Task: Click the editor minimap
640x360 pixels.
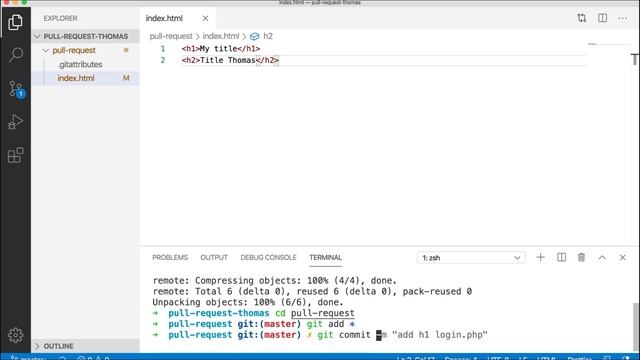Action: click(608, 44)
